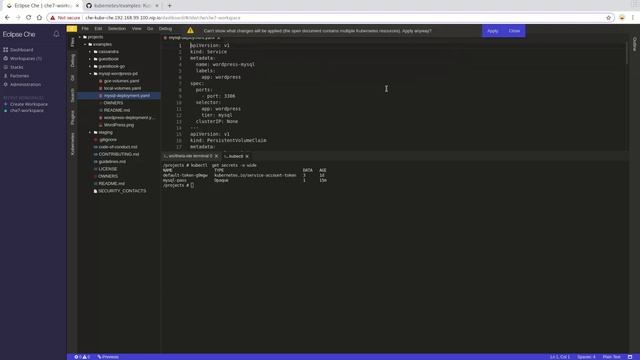Switch to the Git side panel tab
This screenshot has width=640, height=360.
73,78
